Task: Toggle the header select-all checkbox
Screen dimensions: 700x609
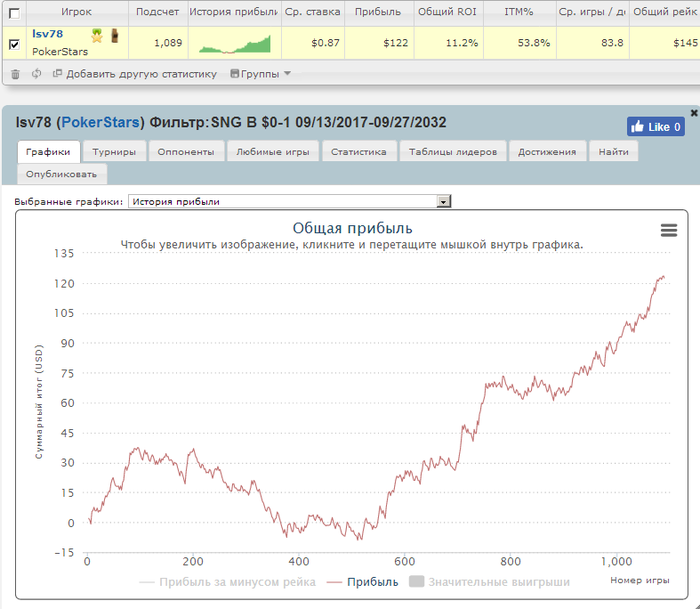Action: pyautogui.click(x=14, y=13)
